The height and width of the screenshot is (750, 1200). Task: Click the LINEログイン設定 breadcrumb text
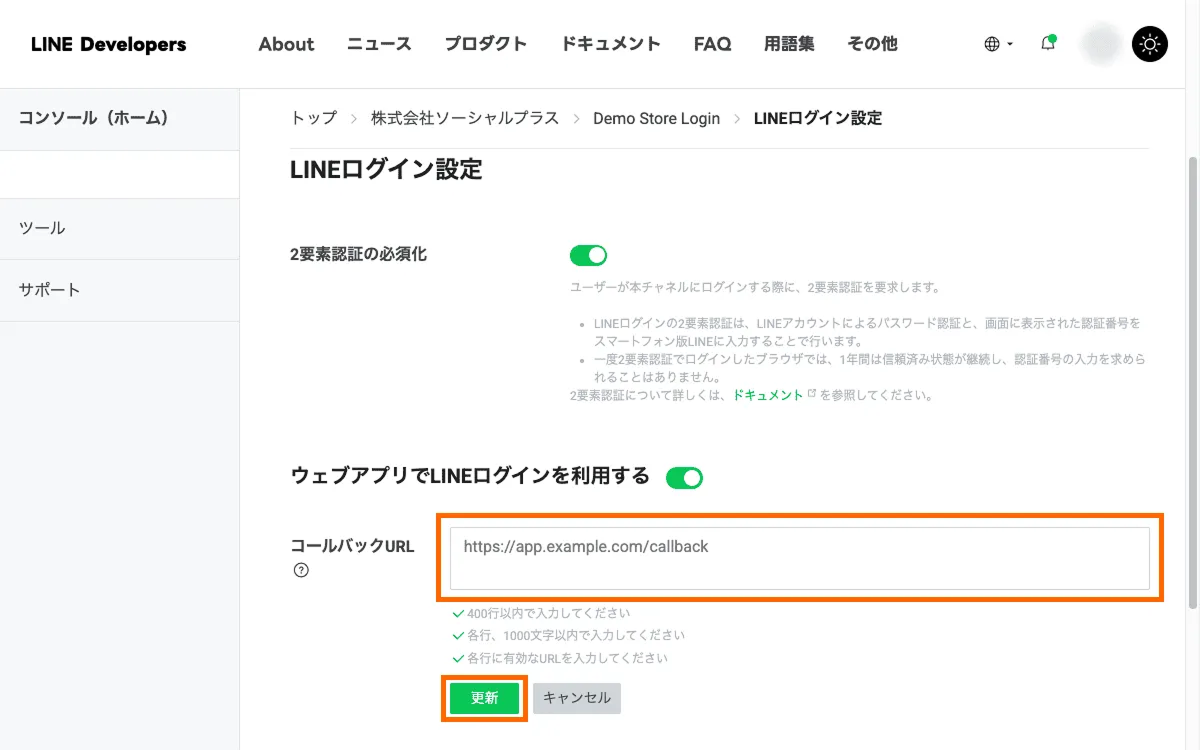click(818, 118)
